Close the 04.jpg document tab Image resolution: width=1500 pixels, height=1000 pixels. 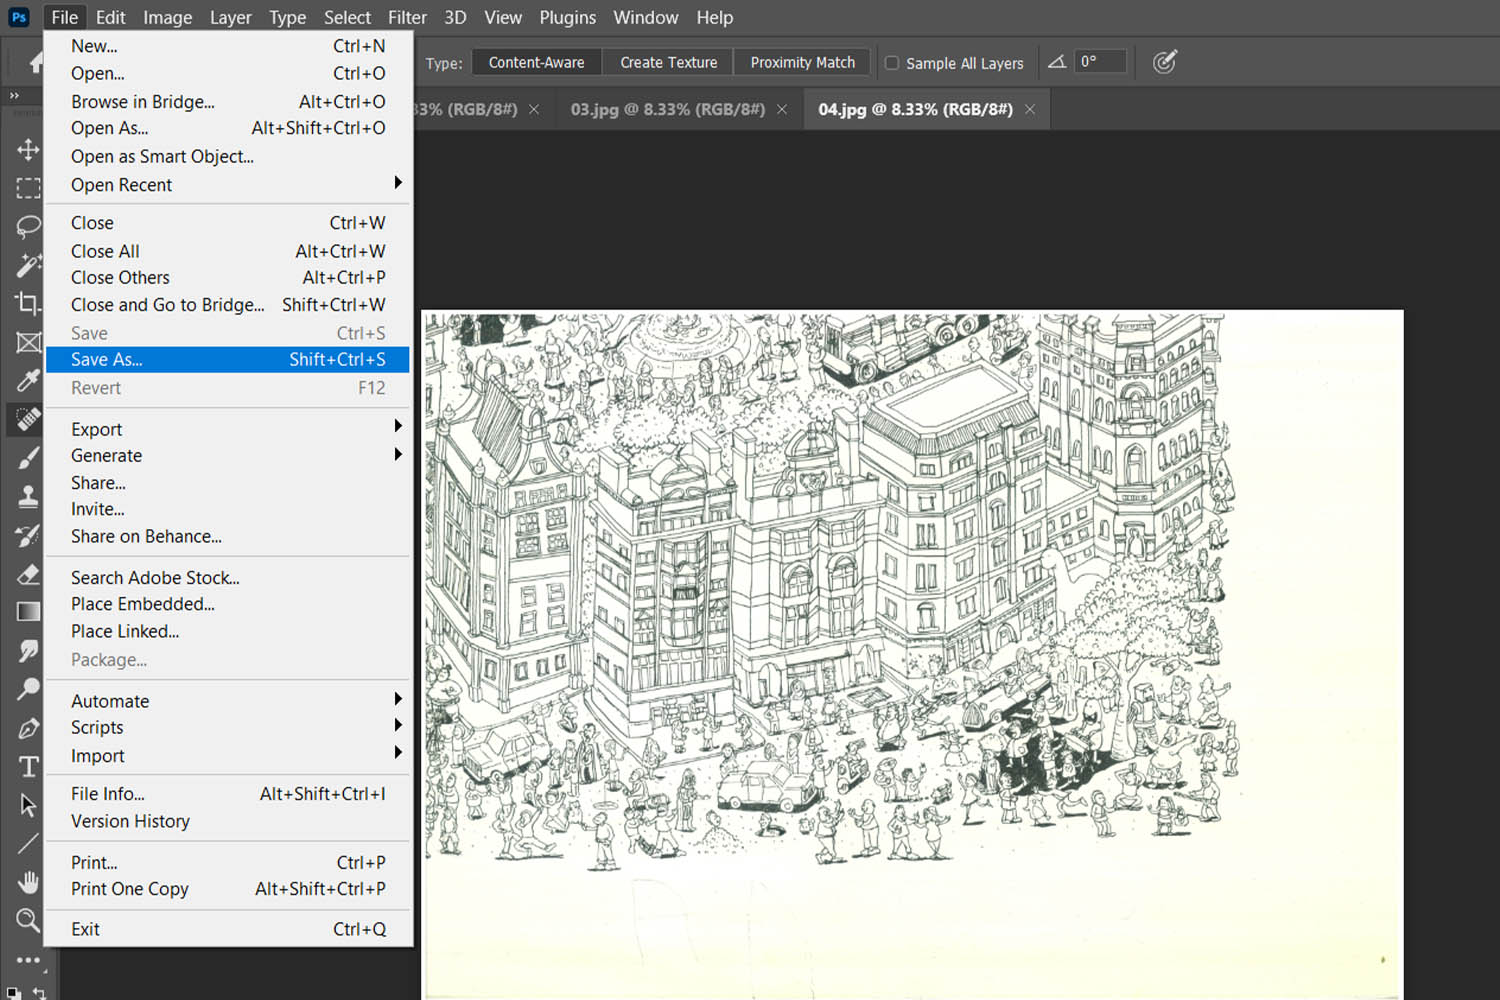pos(1030,109)
